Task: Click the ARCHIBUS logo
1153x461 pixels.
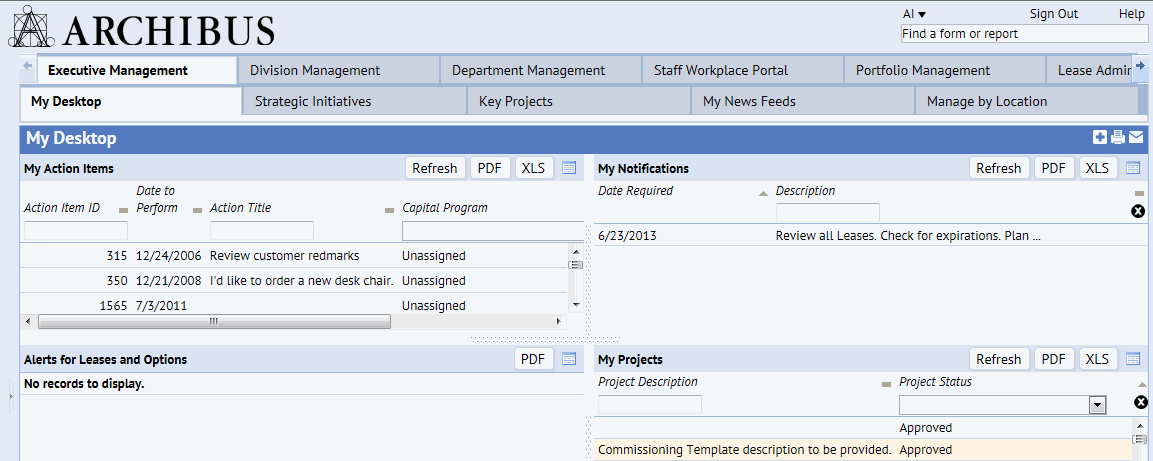Action: (141, 28)
